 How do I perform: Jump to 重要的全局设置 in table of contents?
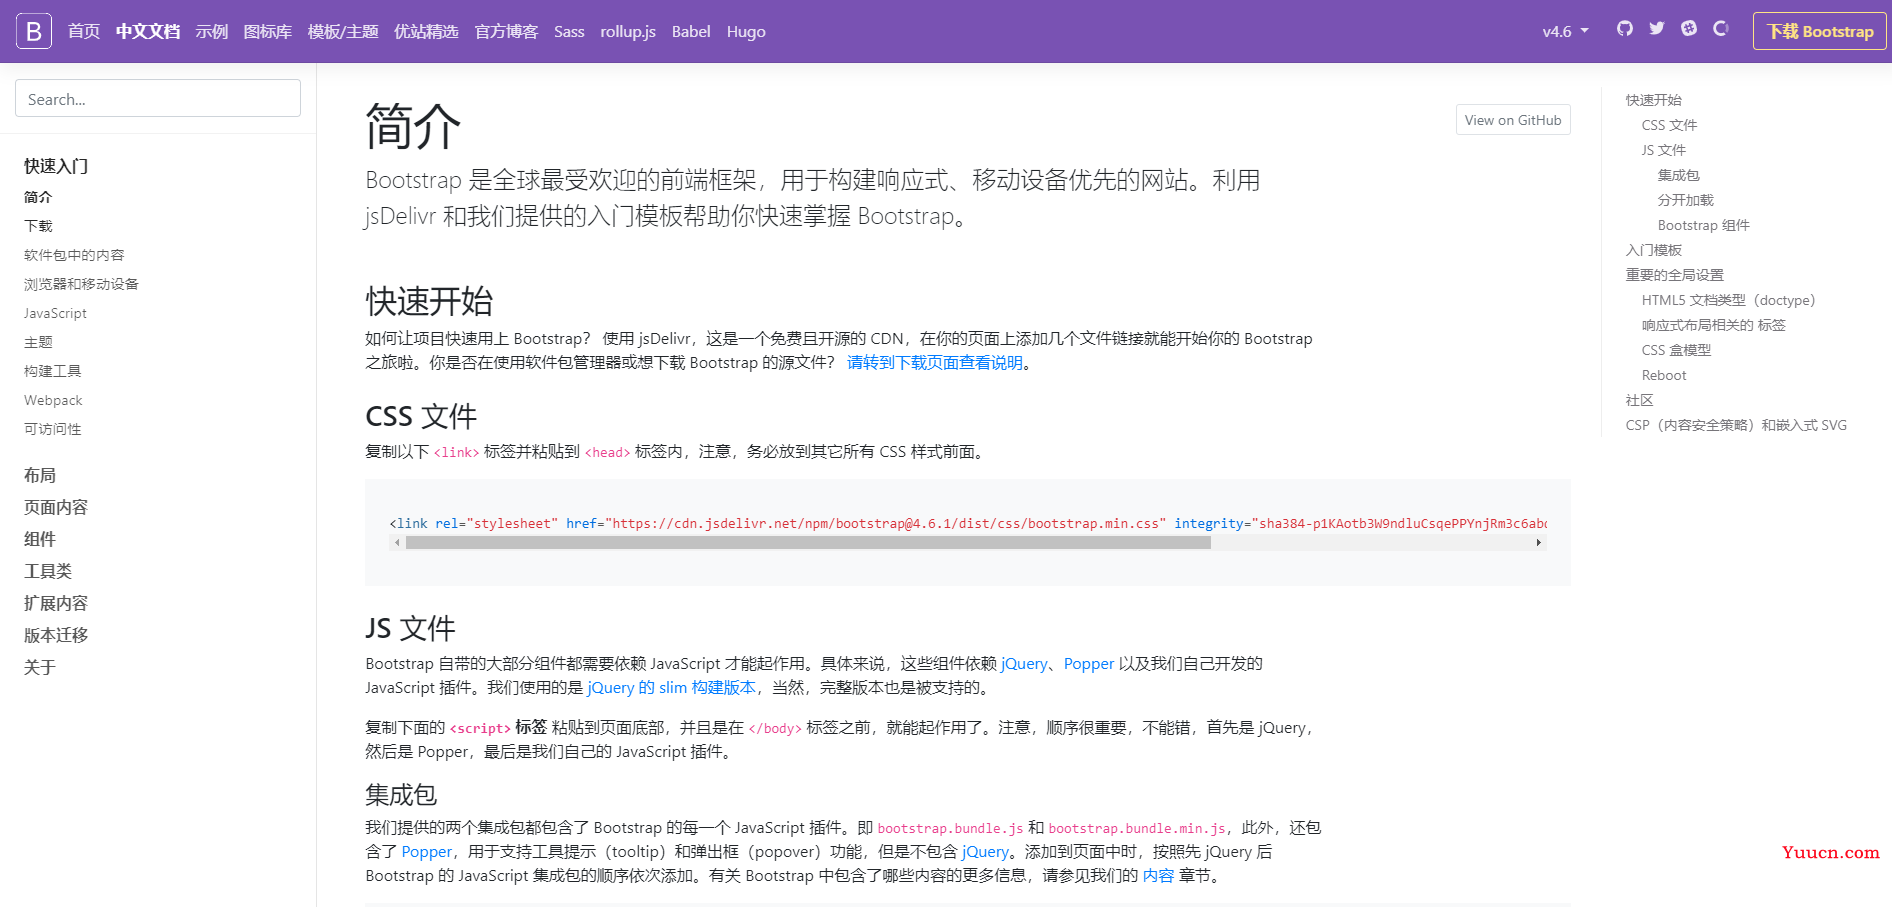(x=1675, y=275)
